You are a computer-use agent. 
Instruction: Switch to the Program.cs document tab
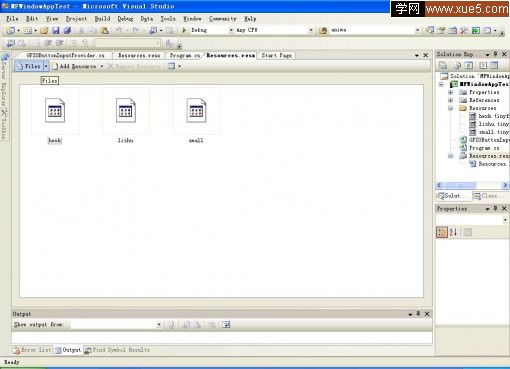pos(185,55)
